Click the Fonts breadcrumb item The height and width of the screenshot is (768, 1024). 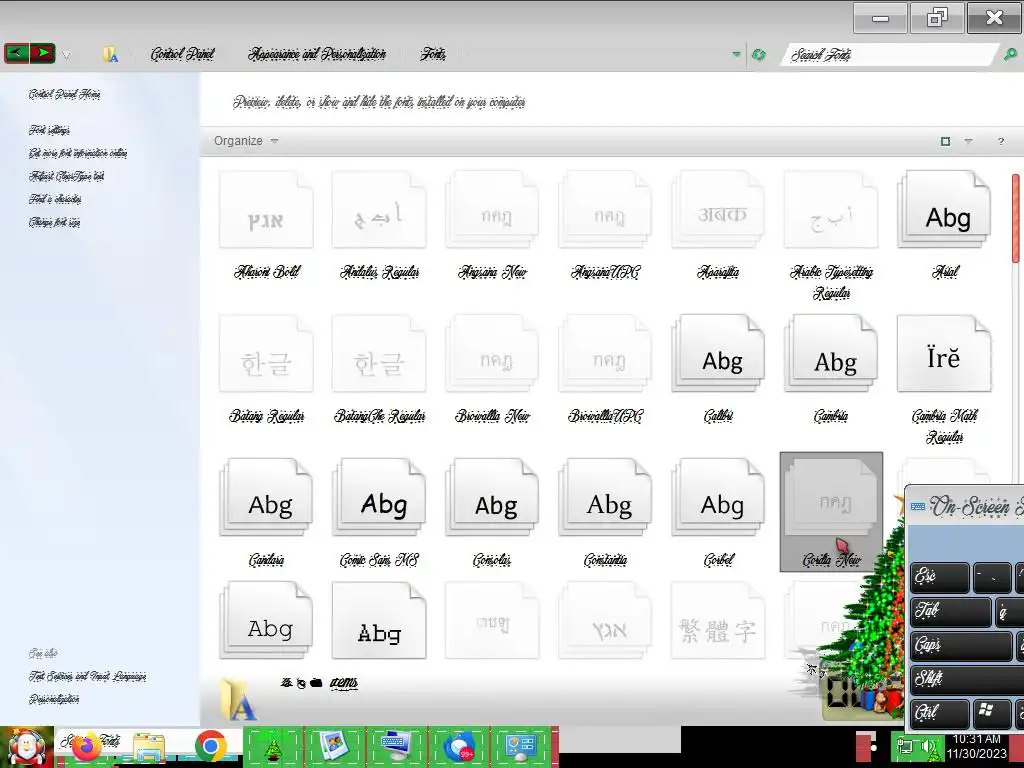point(433,54)
